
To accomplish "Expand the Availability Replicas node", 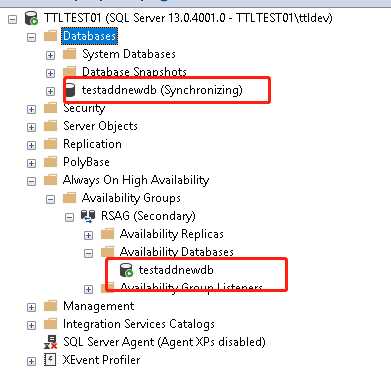I will tap(88, 235).
